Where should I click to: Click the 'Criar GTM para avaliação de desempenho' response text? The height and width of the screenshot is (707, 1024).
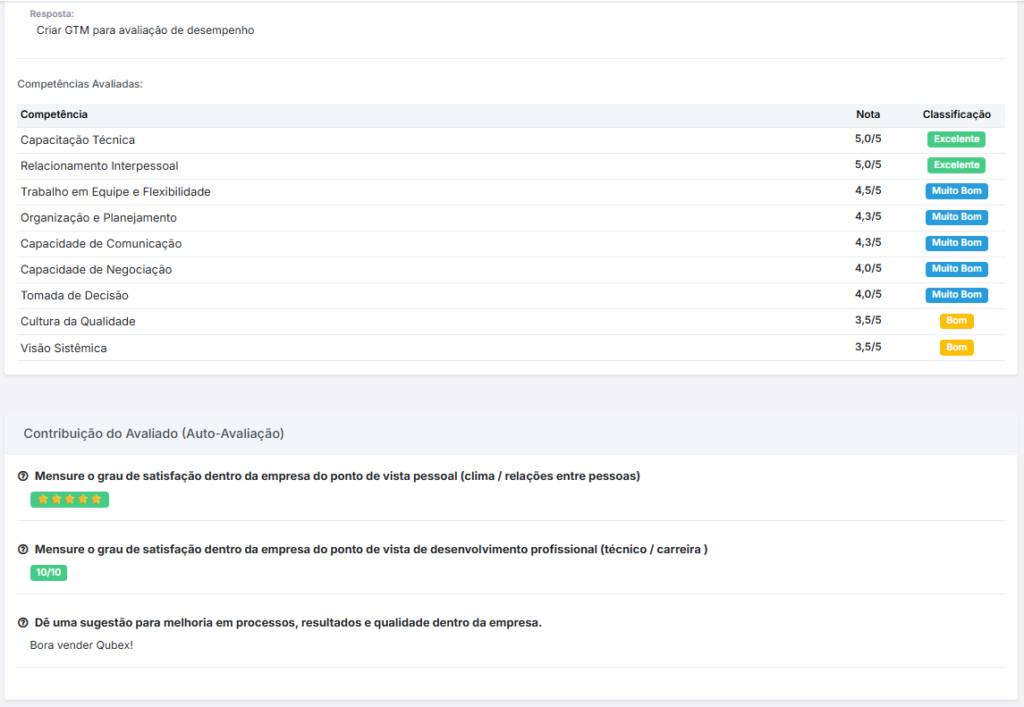click(x=145, y=30)
